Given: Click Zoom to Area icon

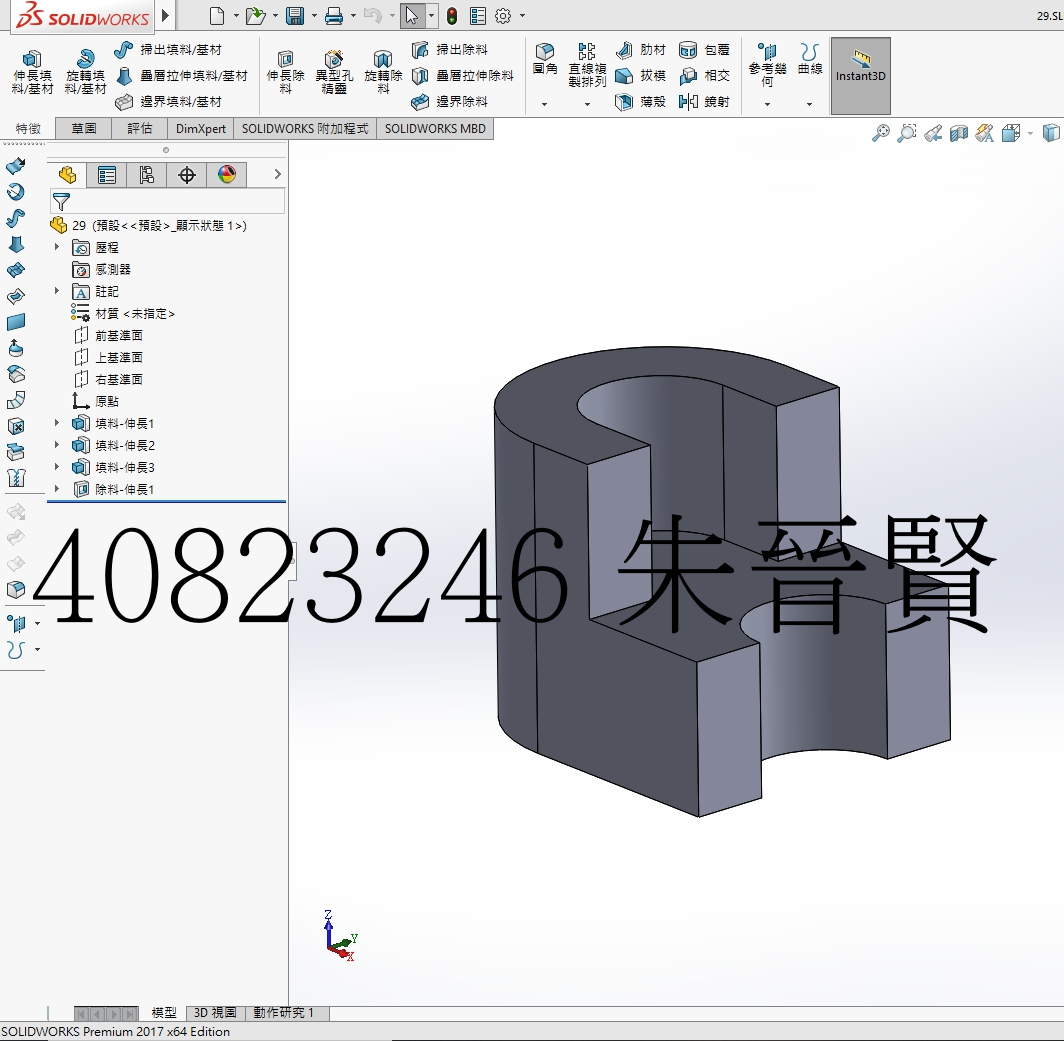Looking at the screenshot, I should (x=907, y=133).
